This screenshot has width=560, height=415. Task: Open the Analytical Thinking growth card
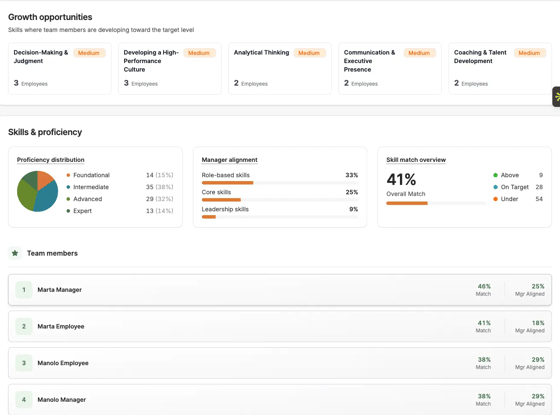point(280,69)
